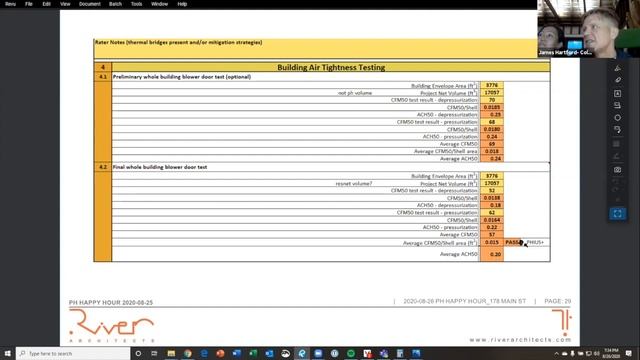Open the notification center icon
The width and height of the screenshot is (640, 360).
pyautogui.click(x=629, y=353)
